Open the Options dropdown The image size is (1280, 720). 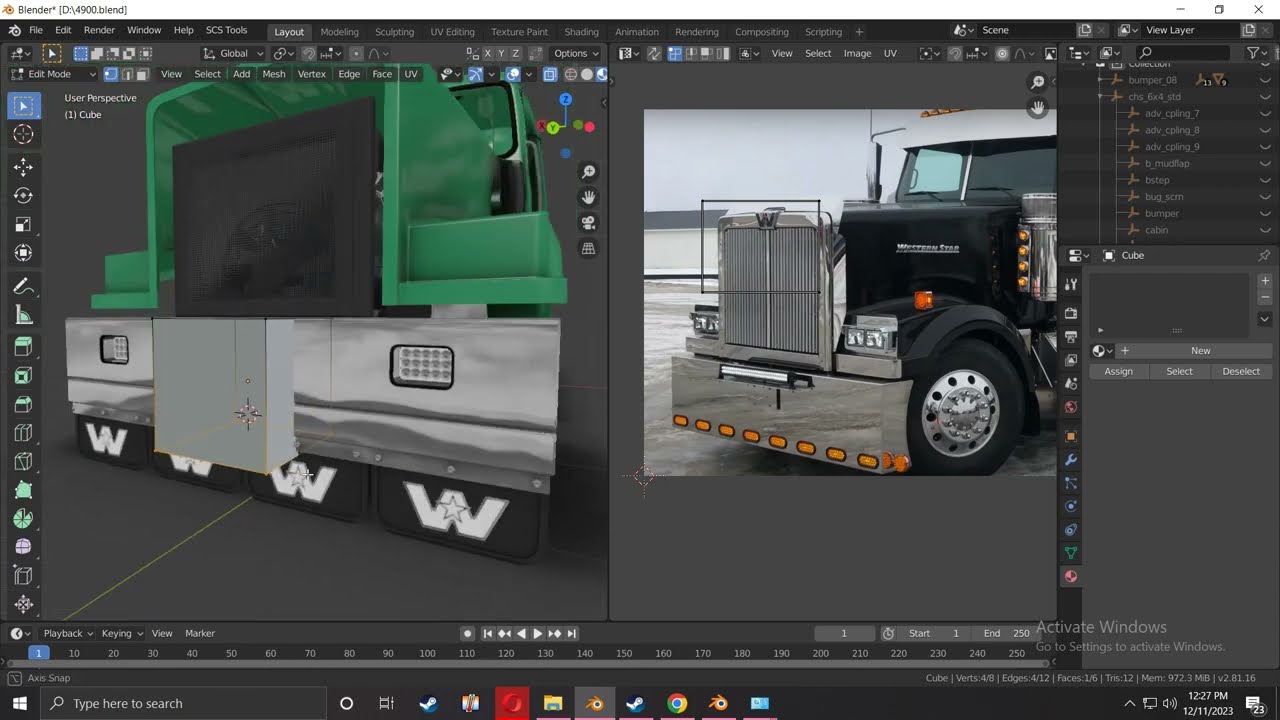coord(575,53)
